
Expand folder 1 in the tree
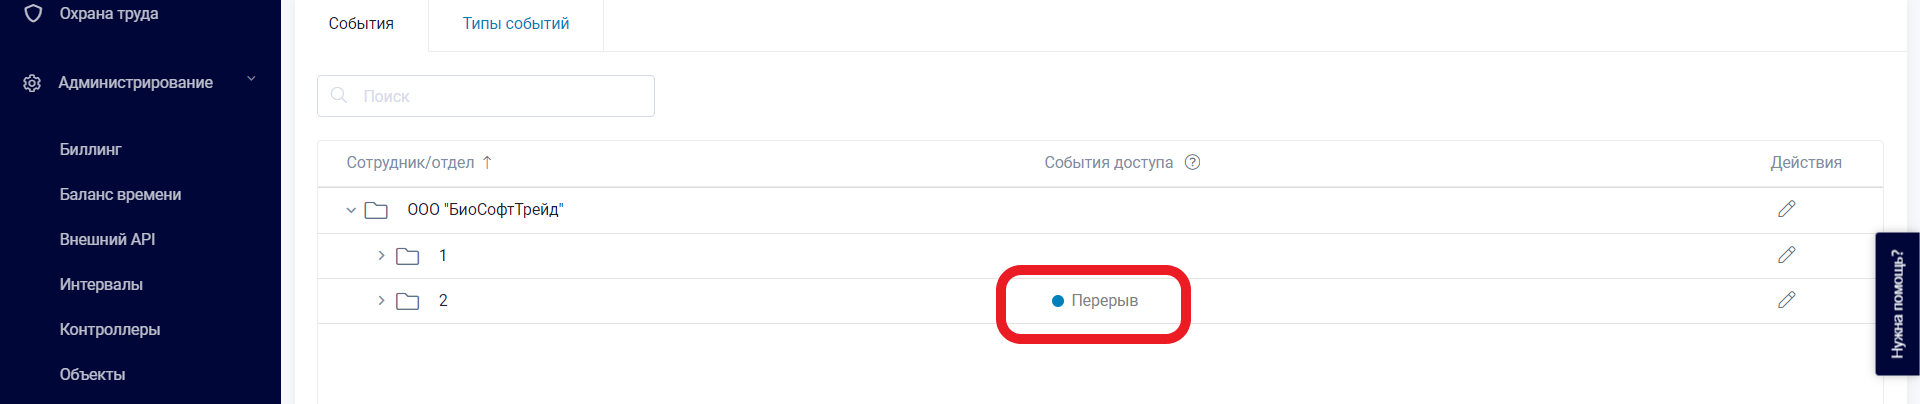[381, 255]
